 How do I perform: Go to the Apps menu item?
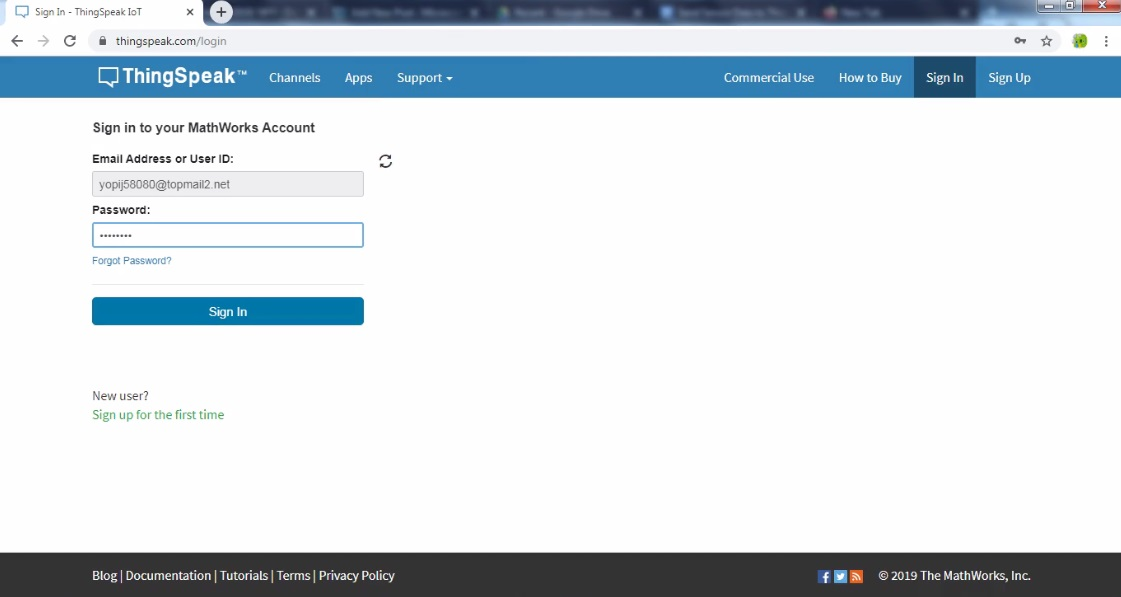click(x=358, y=78)
